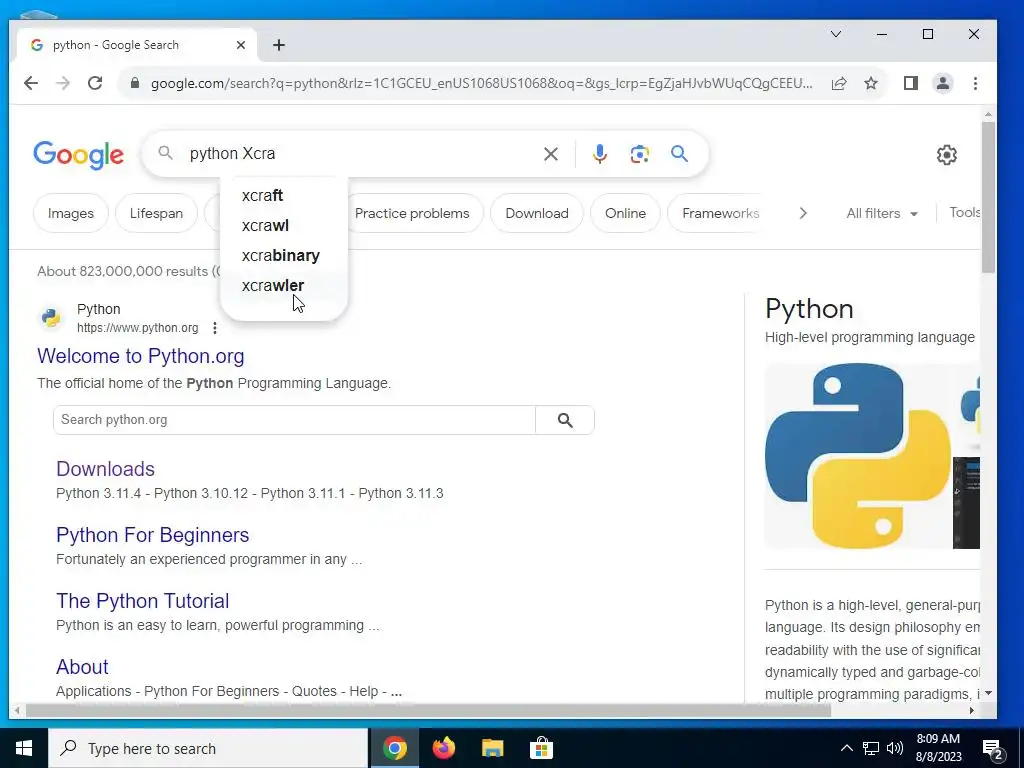1024x768 pixels.
Task: Filter results by Images
Action: (71, 214)
